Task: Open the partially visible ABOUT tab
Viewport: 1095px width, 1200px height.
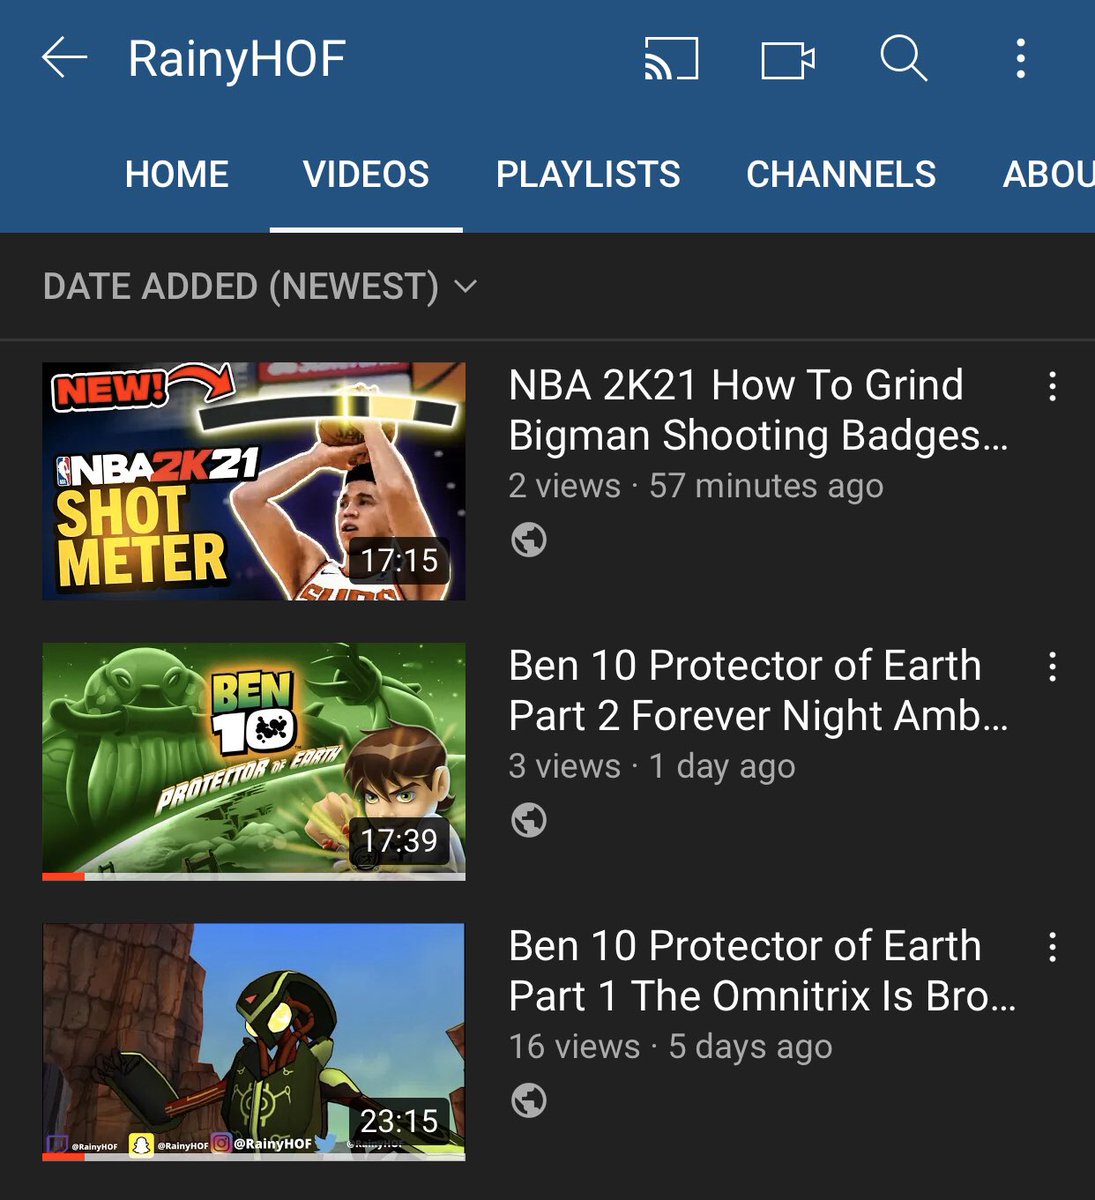Action: point(1048,175)
